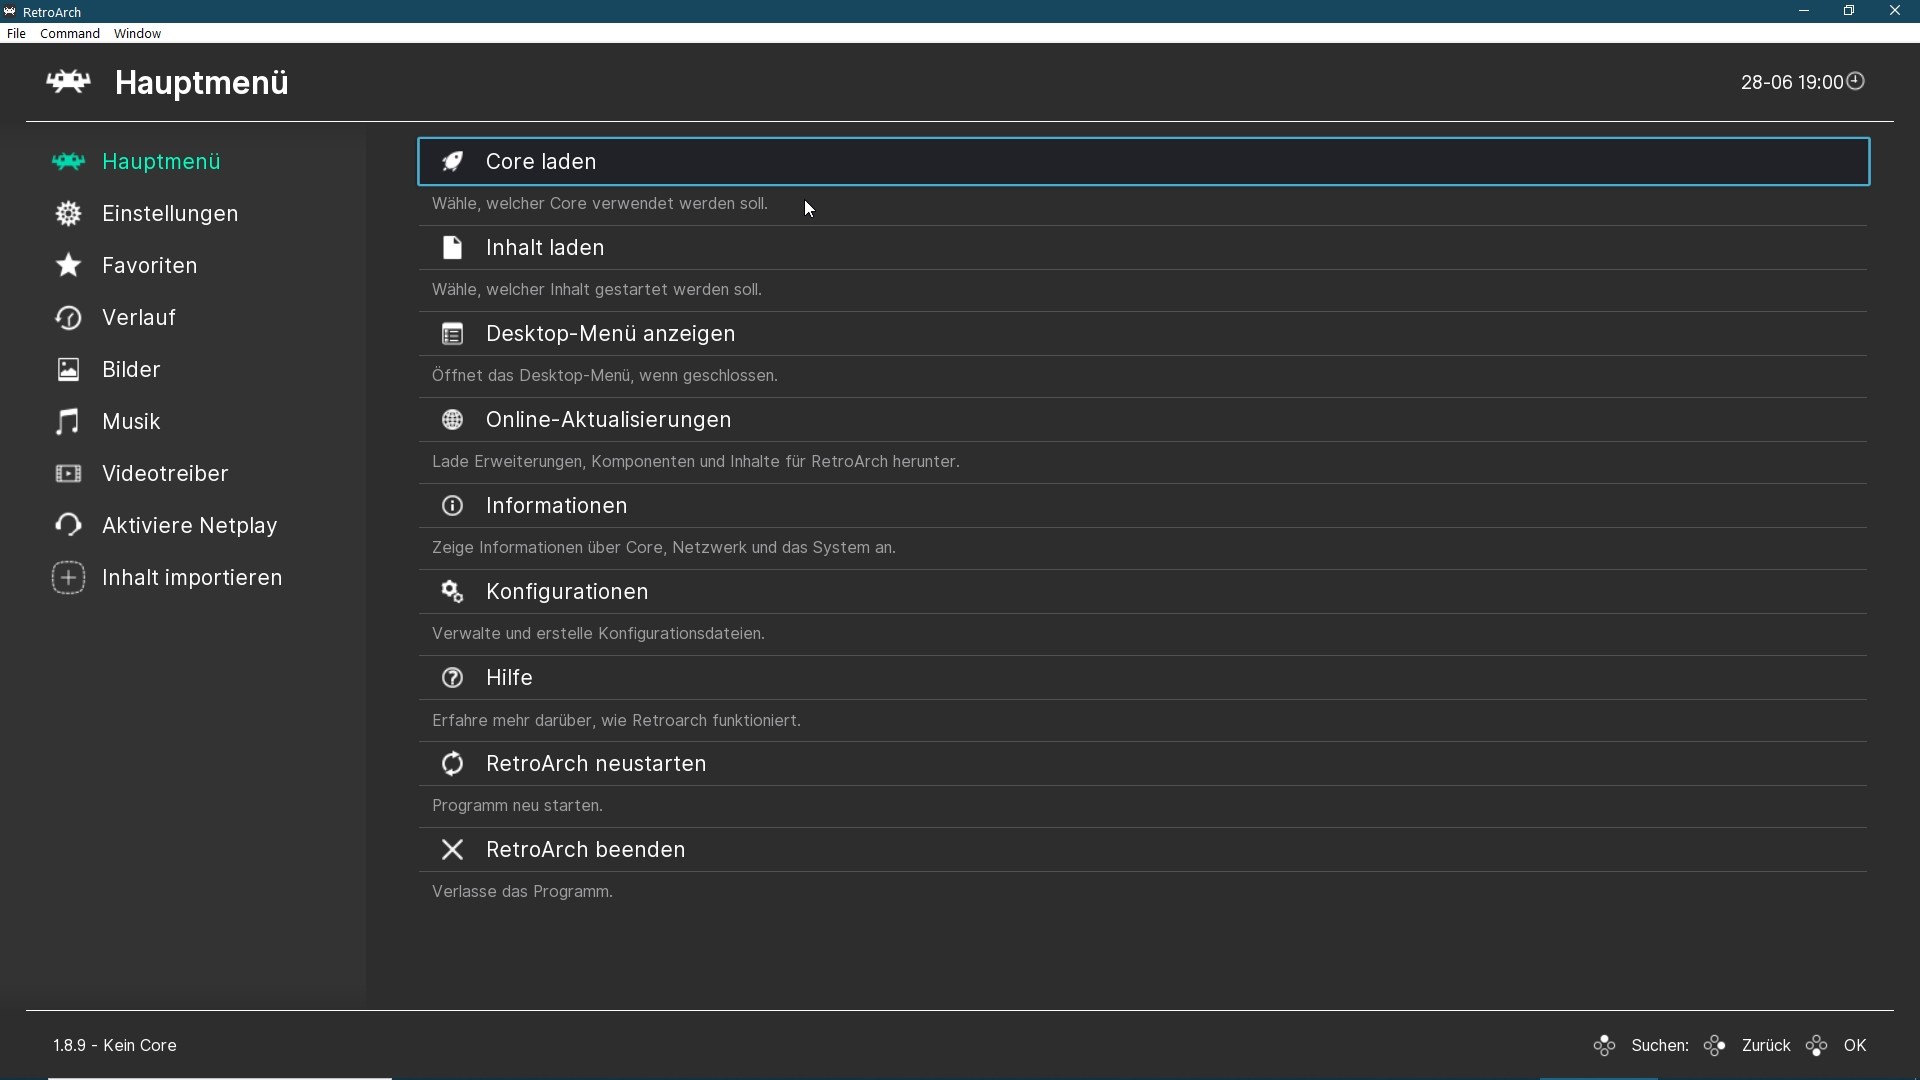Click the Bilder picture icon
This screenshot has width=1920, height=1080.
coord(68,370)
